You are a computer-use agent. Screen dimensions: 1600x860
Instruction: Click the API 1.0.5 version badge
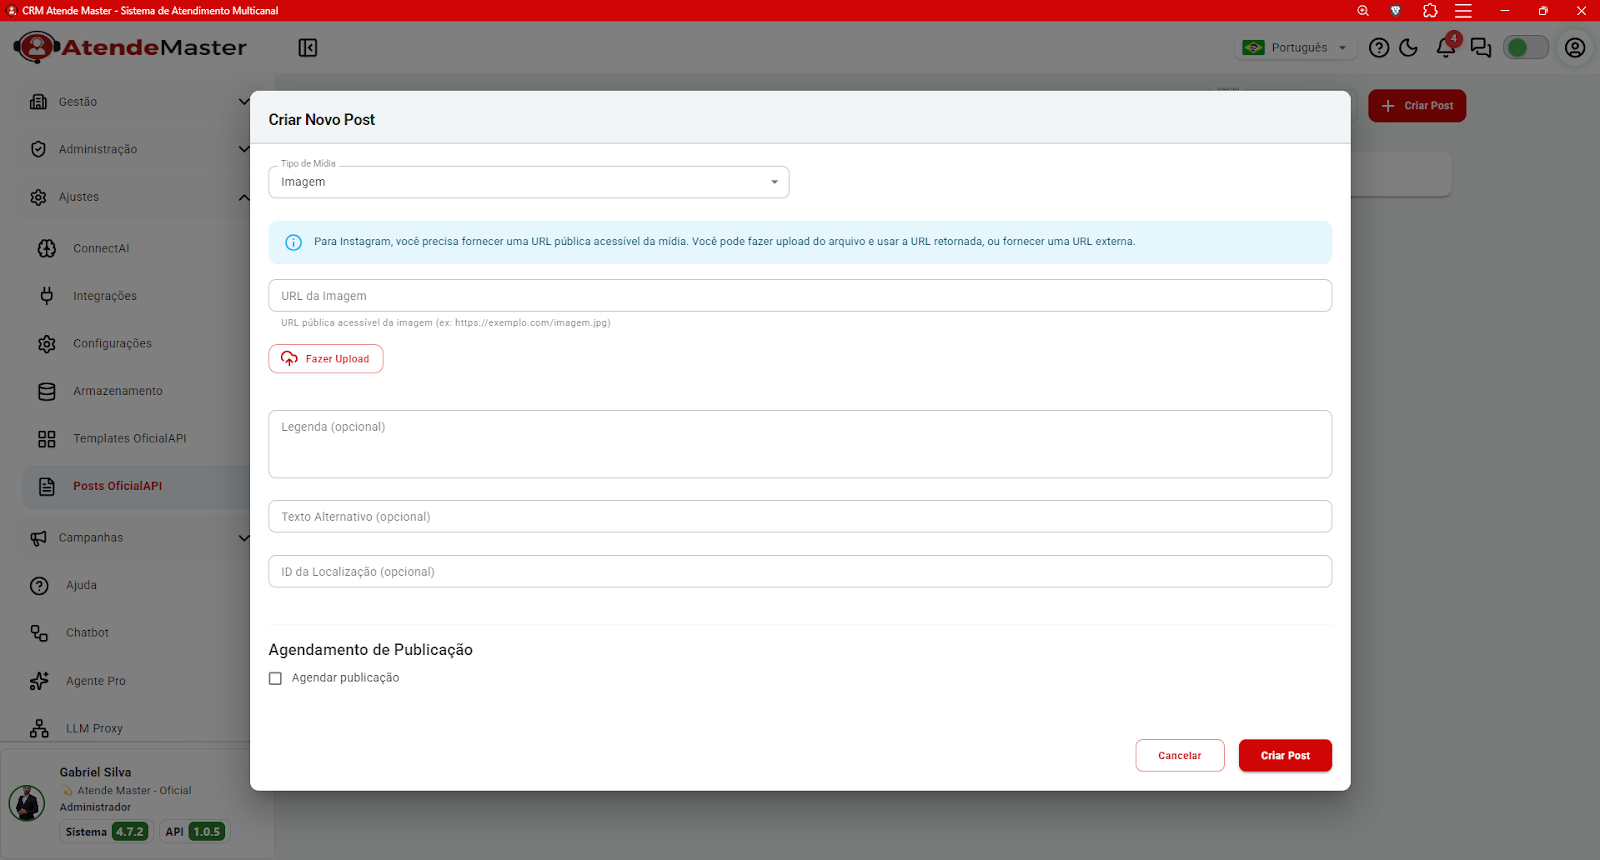[194, 832]
